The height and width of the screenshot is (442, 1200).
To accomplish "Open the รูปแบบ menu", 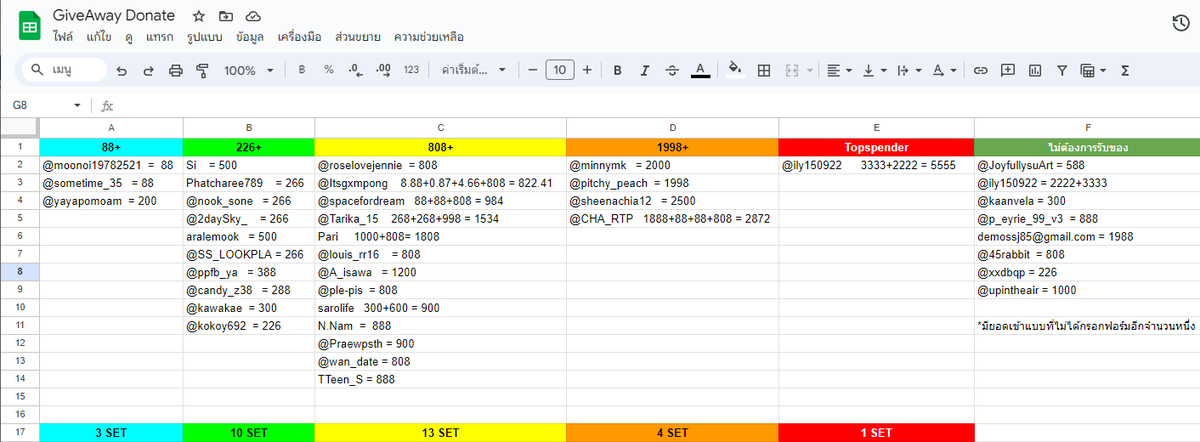I will coord(204,37).
